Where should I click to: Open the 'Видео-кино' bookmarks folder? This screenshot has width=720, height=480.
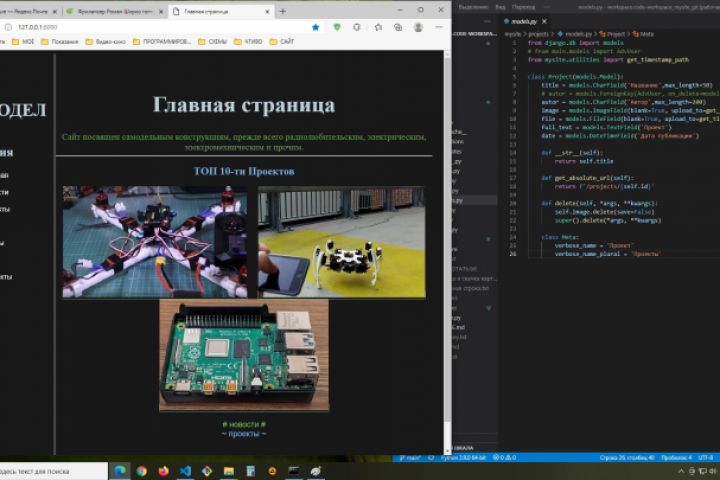point(106,41)
